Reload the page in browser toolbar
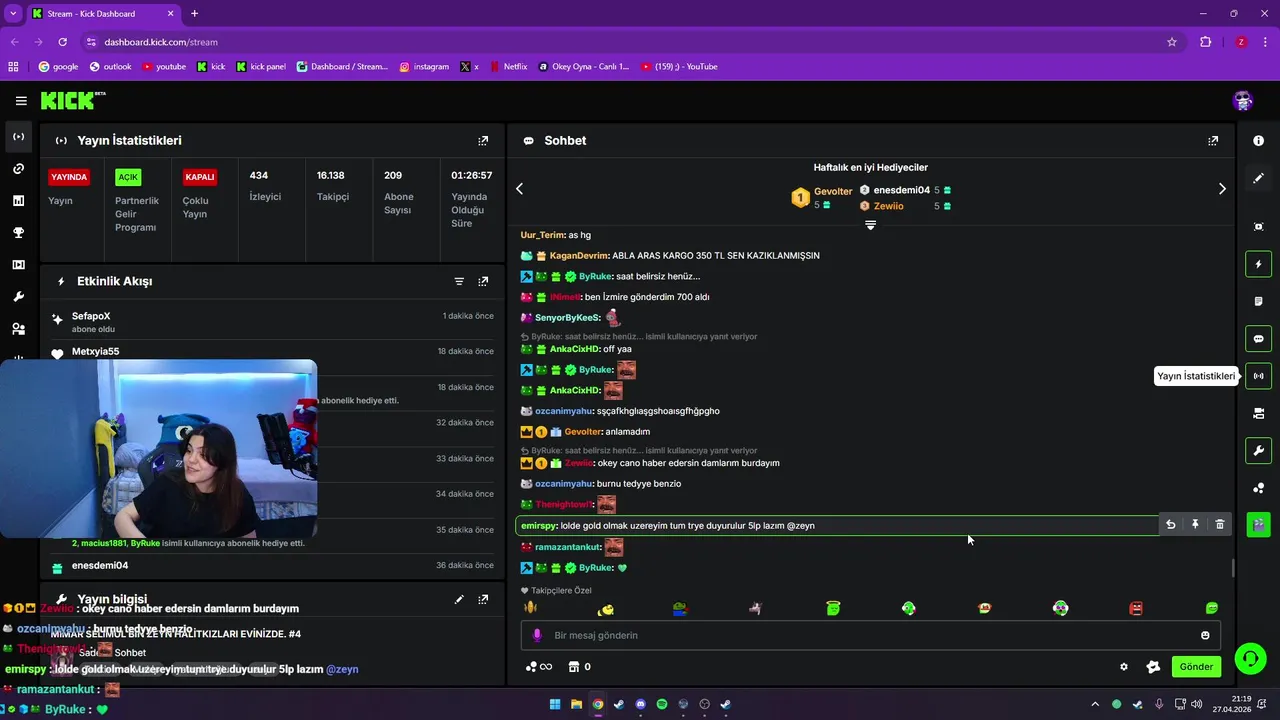The height and width of the screenshot is (720, 1280). coord(62,42)
